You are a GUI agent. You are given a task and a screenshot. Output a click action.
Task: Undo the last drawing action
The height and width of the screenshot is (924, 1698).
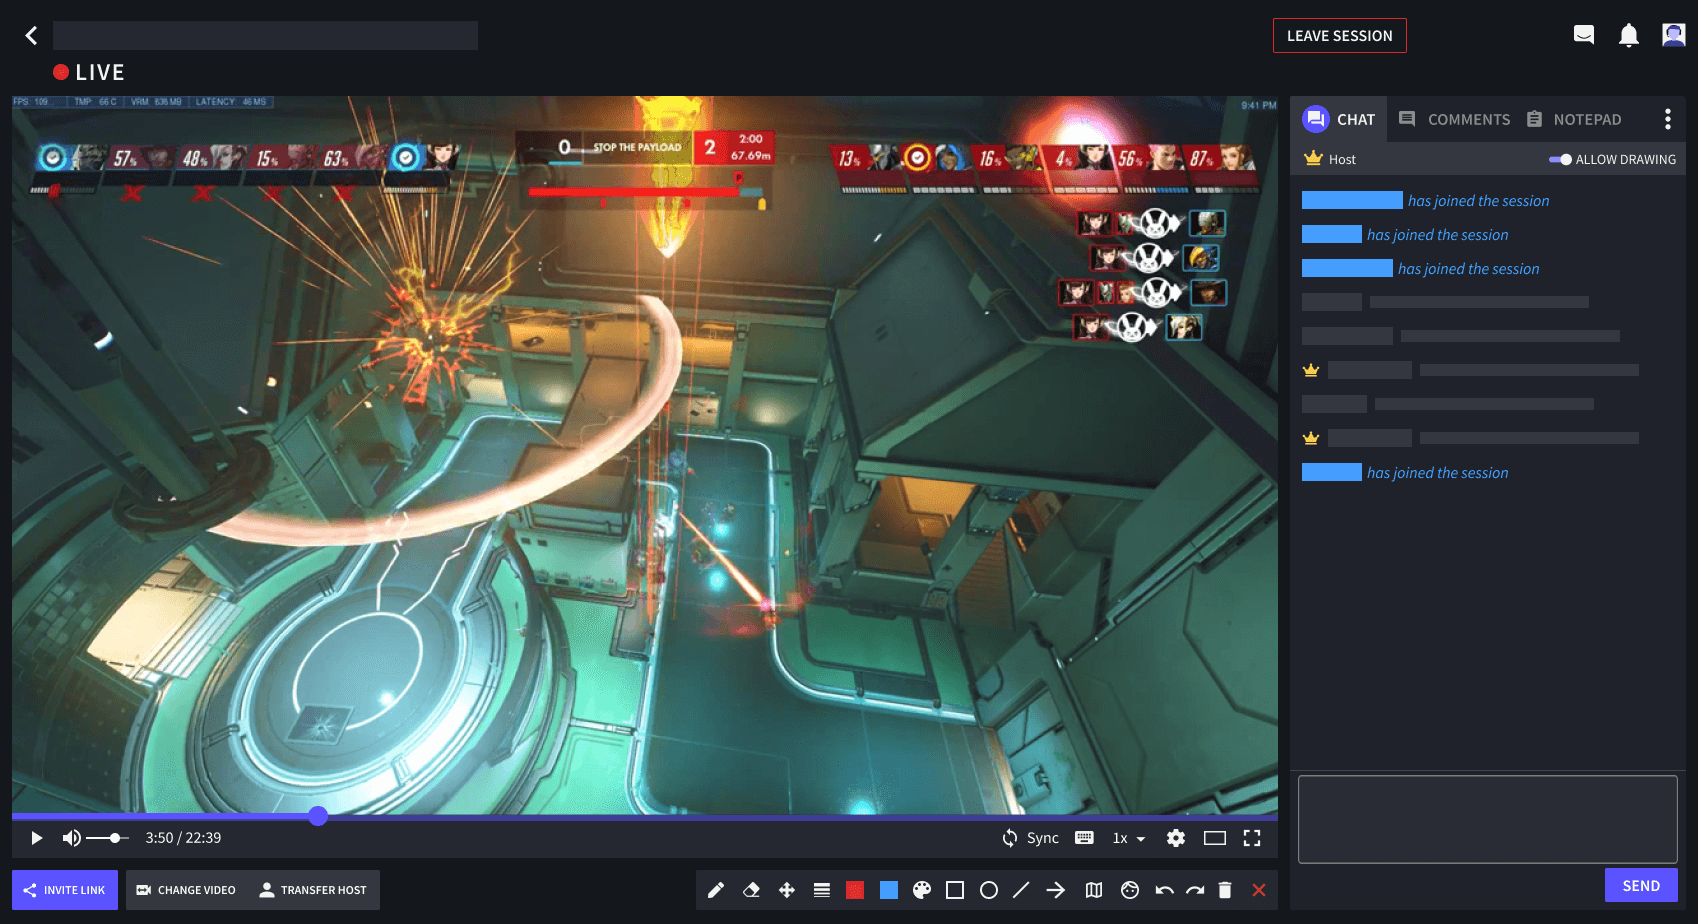click(1163, 889)
